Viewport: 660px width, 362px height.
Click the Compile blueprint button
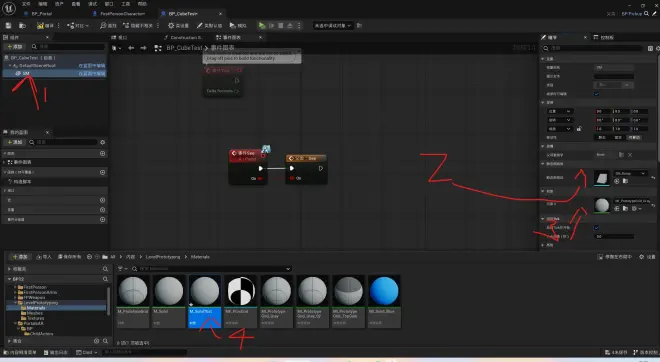point(45,26)
